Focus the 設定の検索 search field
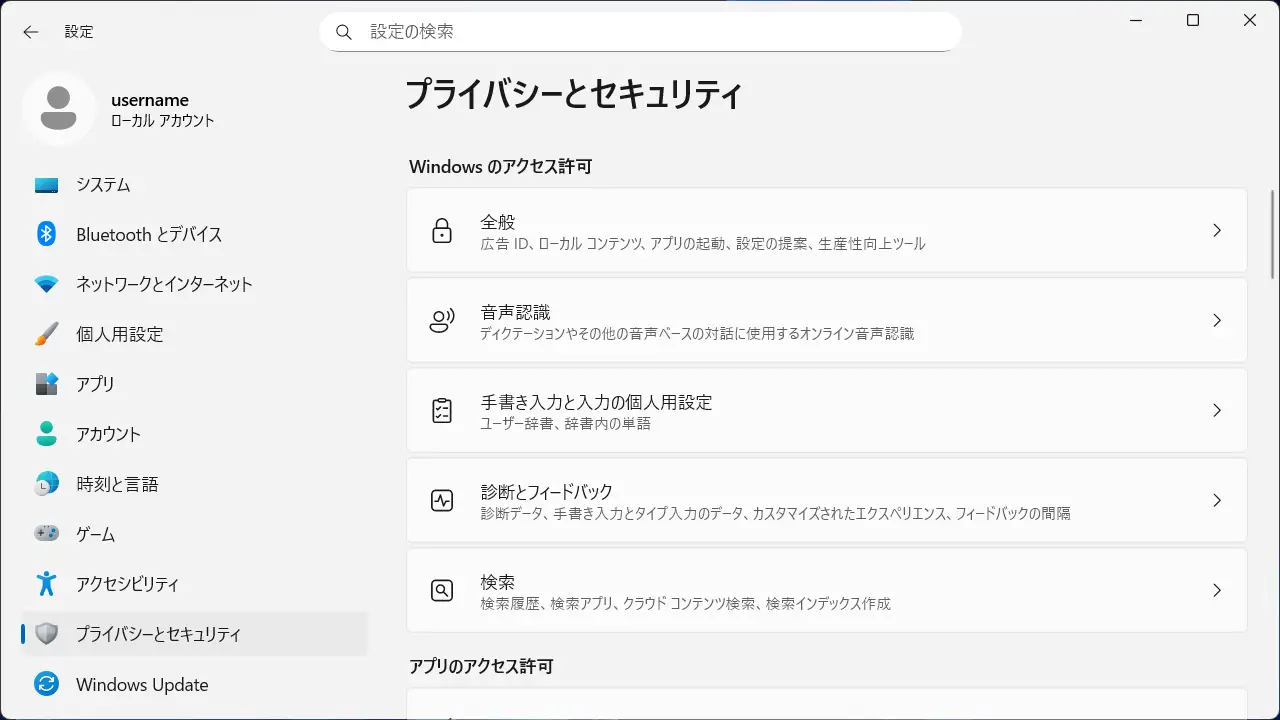The height and width of the screenshot is (720, 1280). tap(650, 32)
